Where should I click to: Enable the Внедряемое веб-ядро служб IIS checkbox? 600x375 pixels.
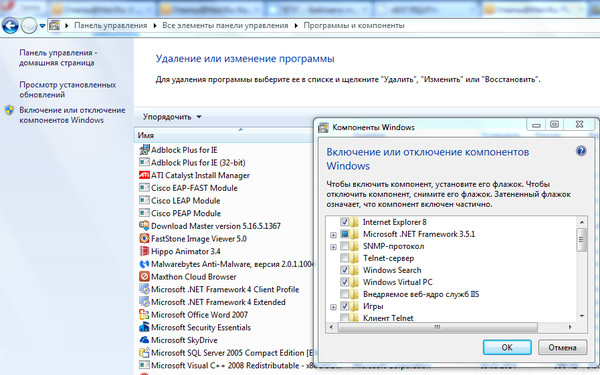[x=344, y=294]
